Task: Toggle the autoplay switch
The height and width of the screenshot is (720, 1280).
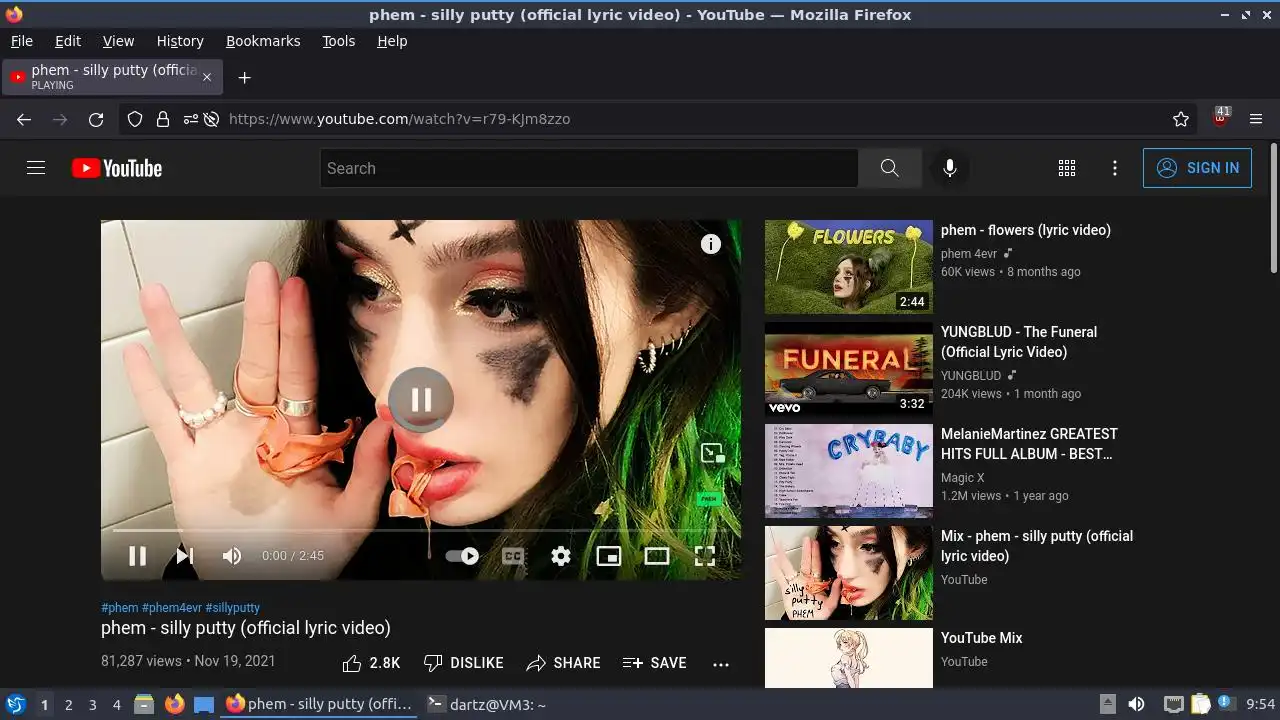Action: [462, 556]
